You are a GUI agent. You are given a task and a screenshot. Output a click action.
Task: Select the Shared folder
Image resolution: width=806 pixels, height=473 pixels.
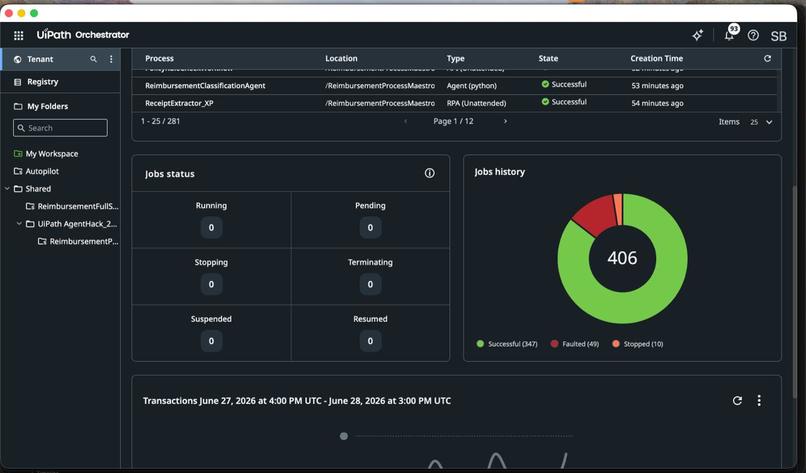[x=38, y=189]
